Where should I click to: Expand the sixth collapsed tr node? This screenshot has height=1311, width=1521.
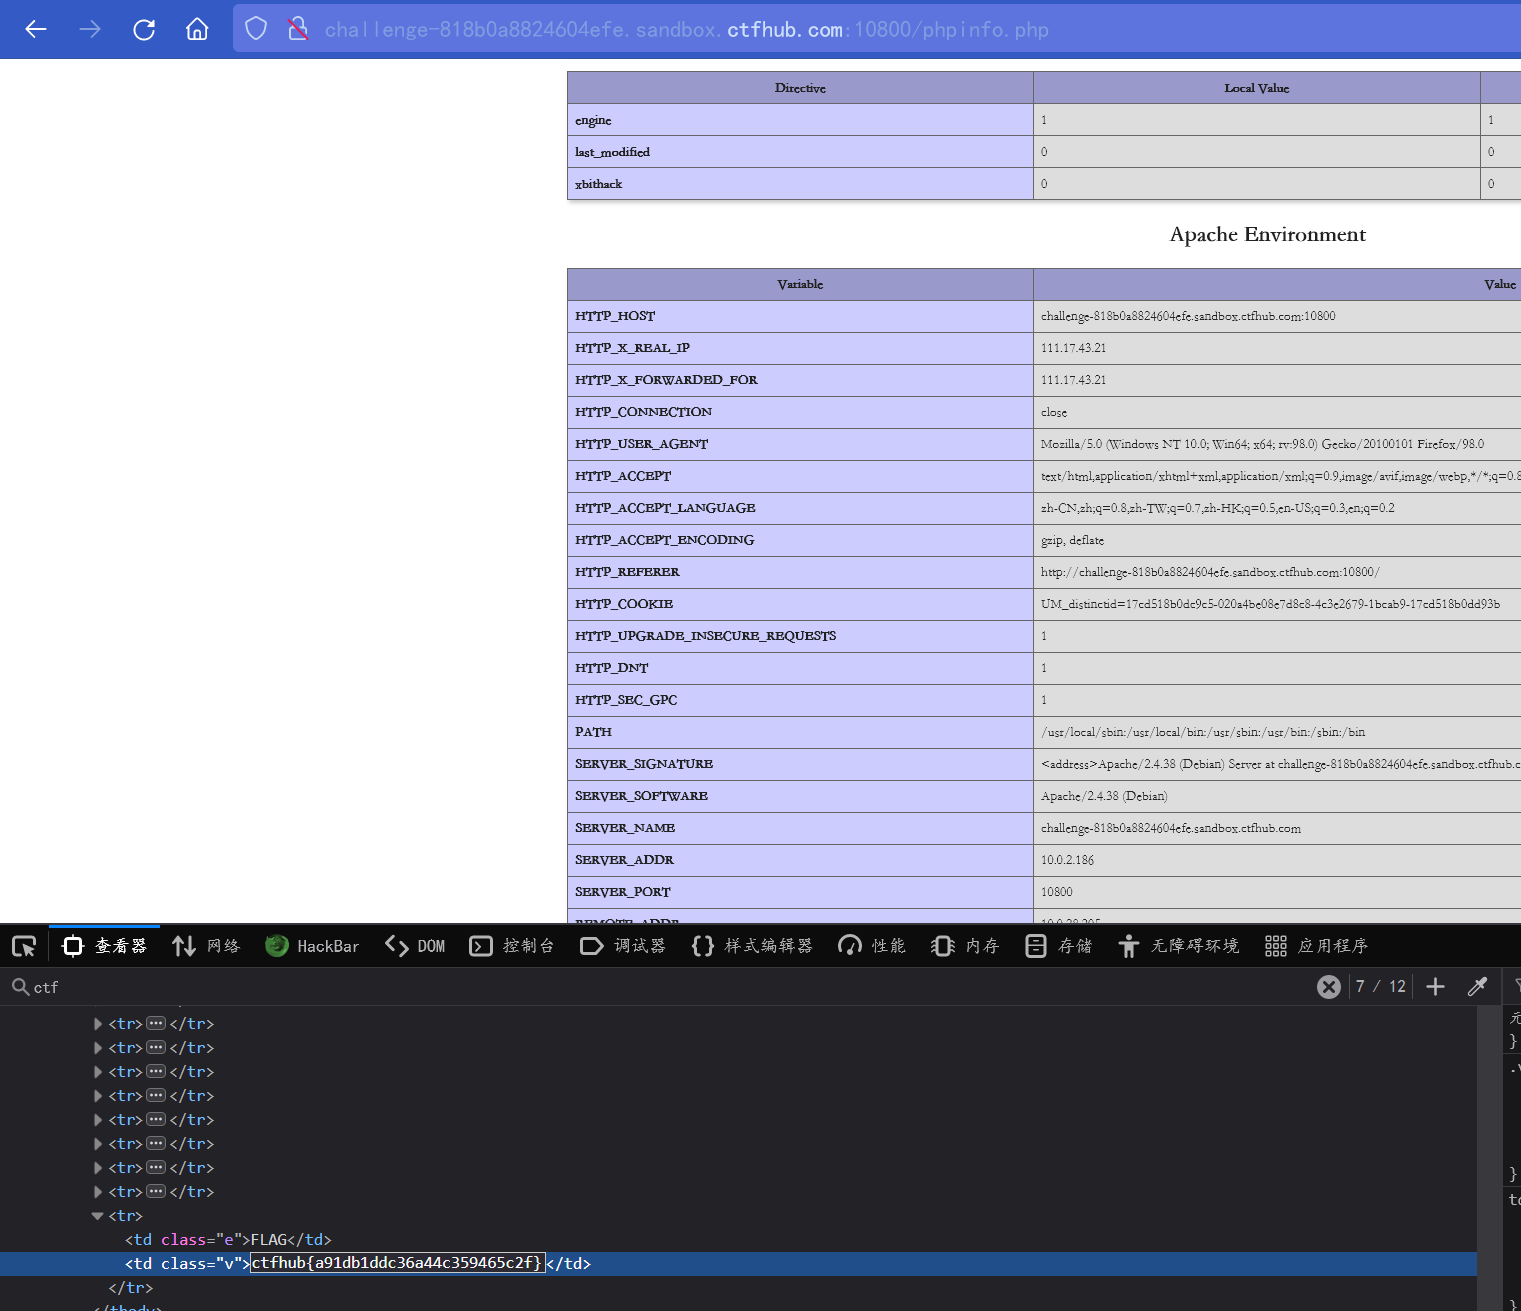click(x=98, y=1144)
